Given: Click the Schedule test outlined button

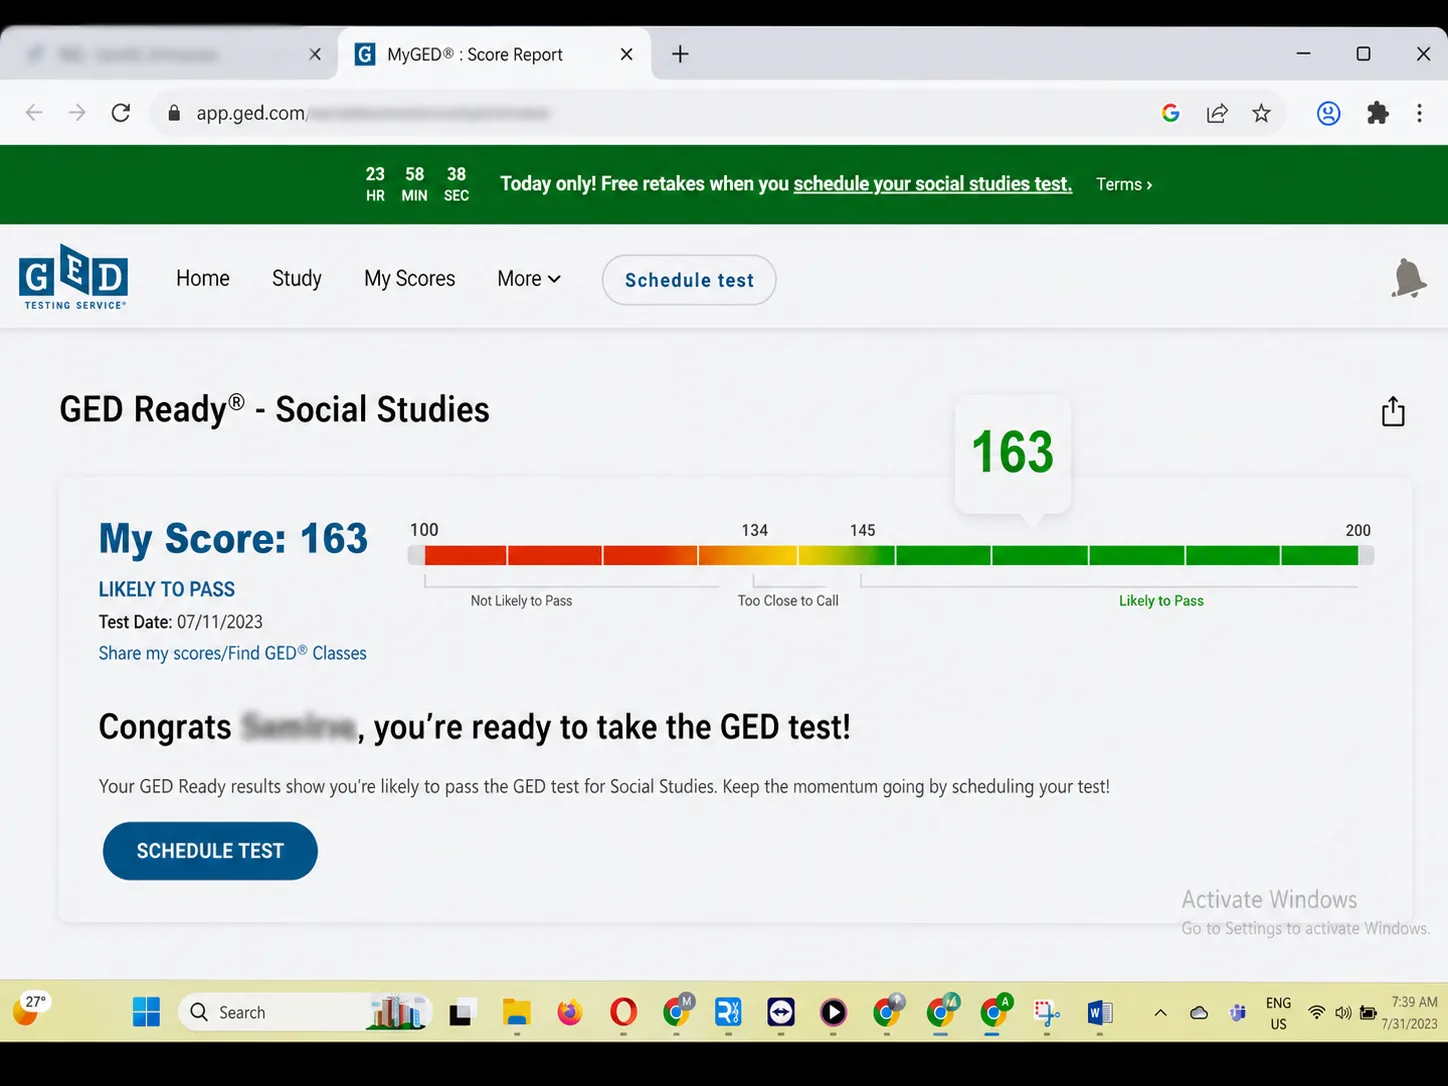Looking at the screenshot, I should pos(689,280).
